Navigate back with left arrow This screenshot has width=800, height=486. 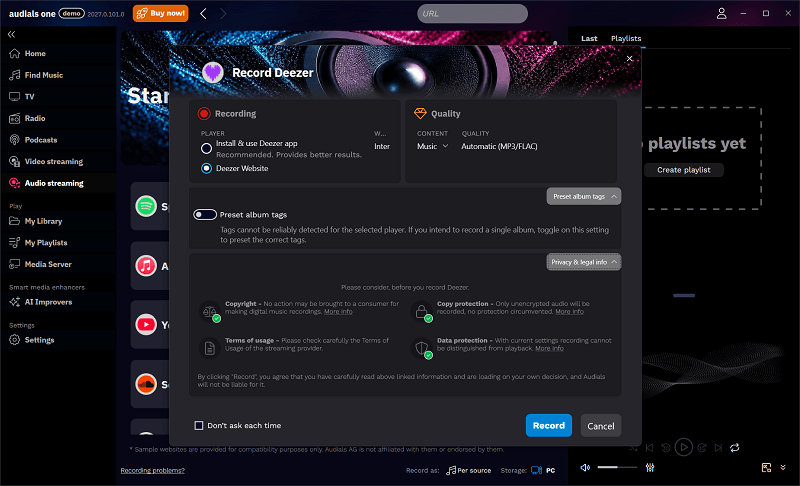coord(203,14)
